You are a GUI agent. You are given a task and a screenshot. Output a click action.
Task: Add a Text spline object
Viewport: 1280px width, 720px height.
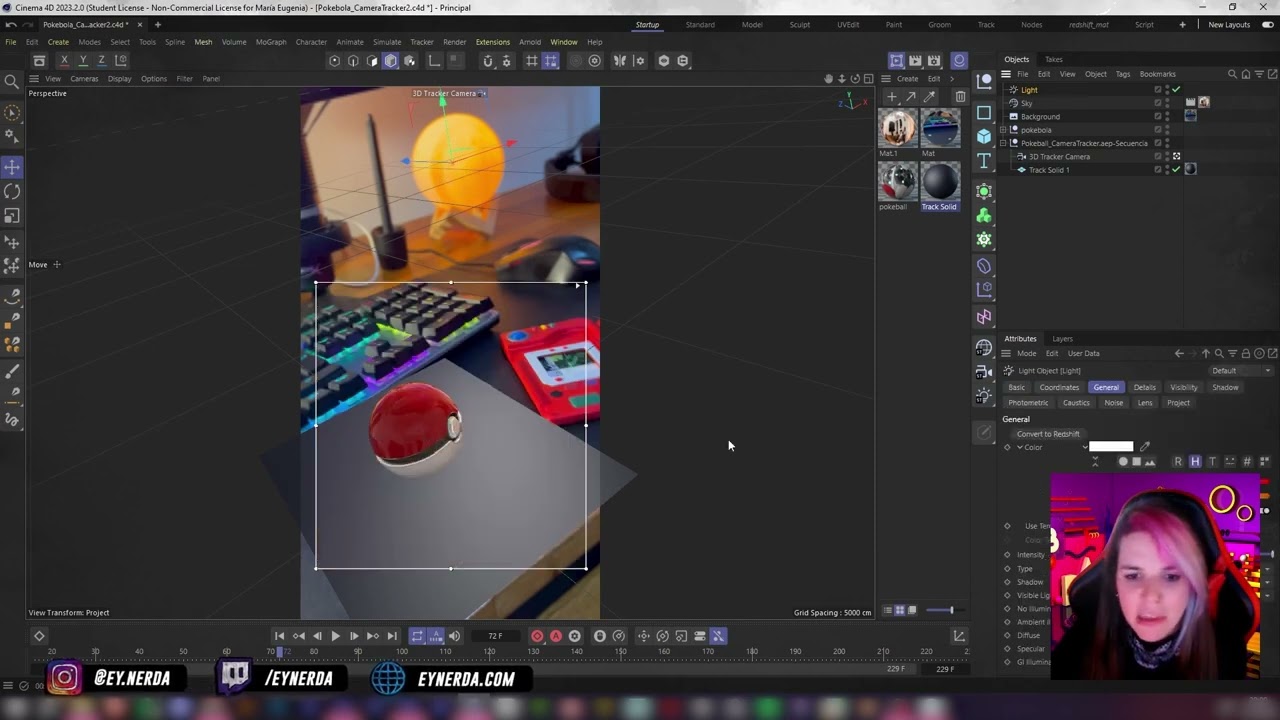coord(984,161)
